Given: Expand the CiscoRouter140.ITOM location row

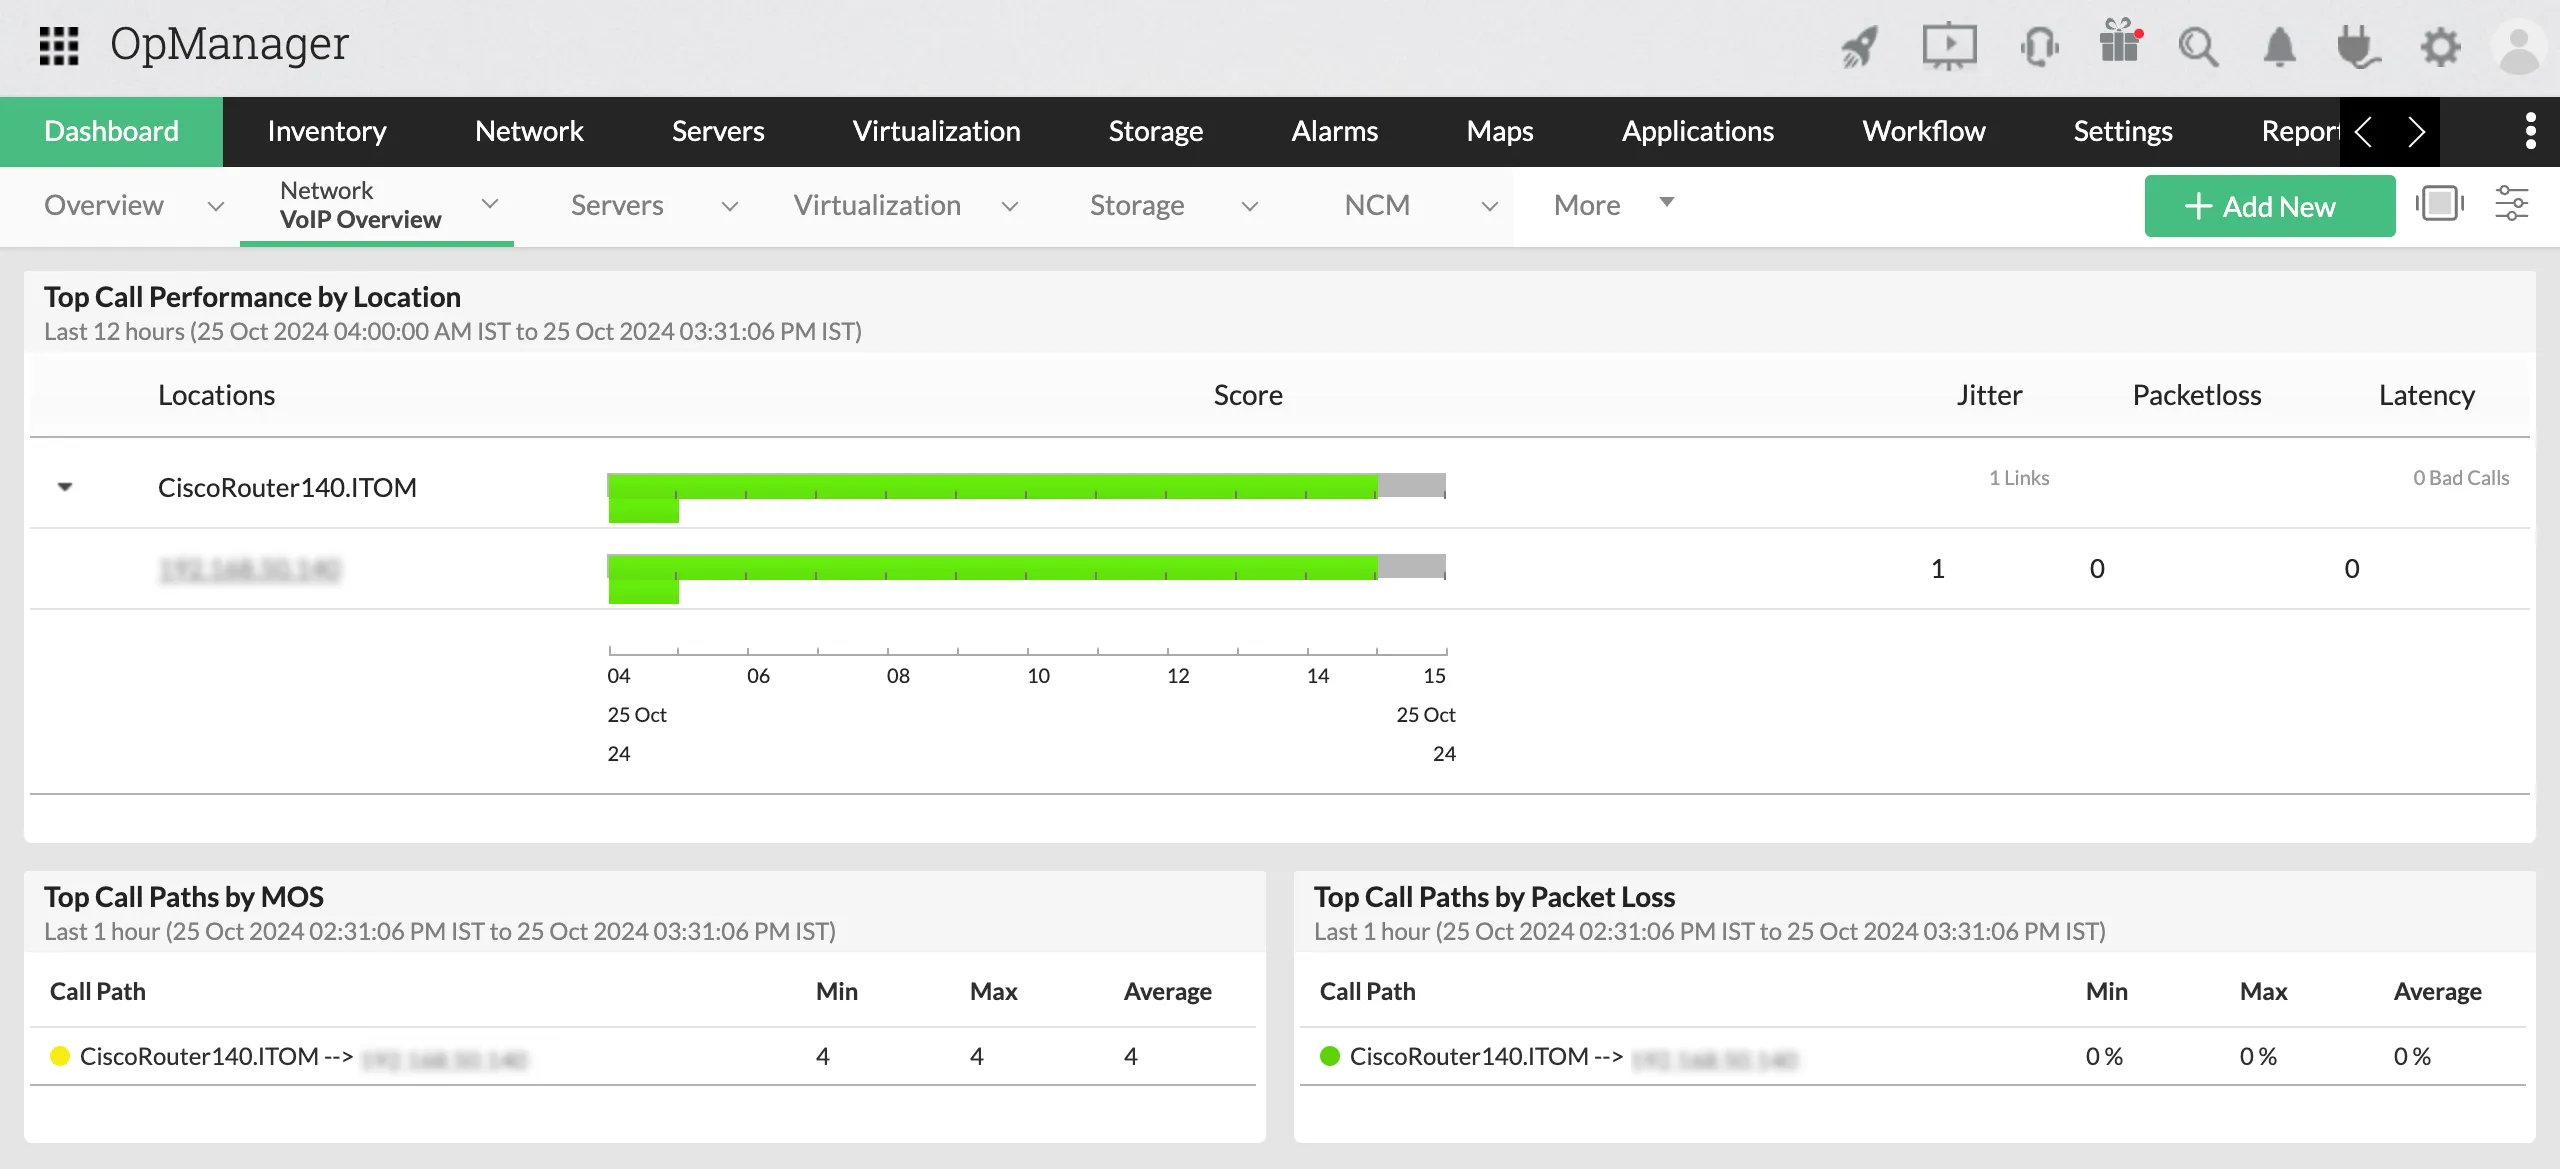Looking at the screenshot, I should 66,487.
